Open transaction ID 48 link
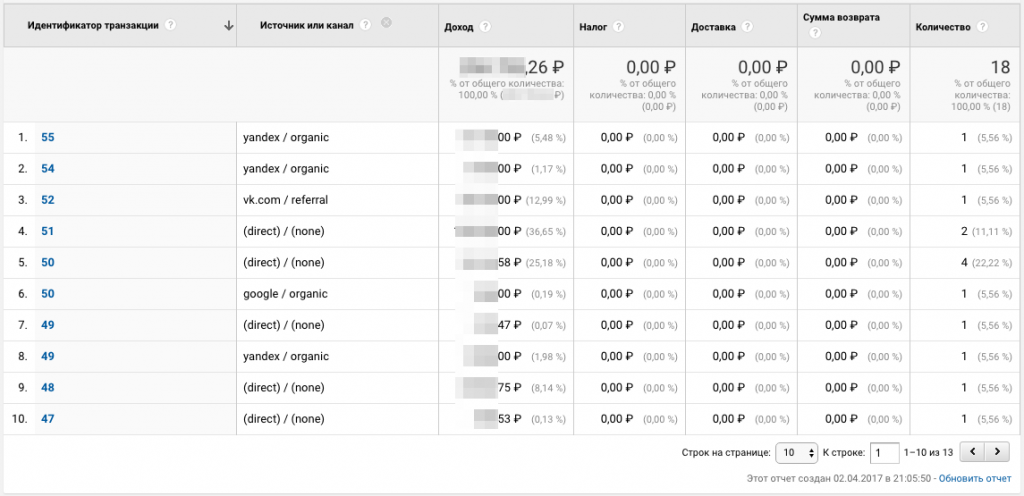This screenshot has width=1024, height=496. coord(47,388)
